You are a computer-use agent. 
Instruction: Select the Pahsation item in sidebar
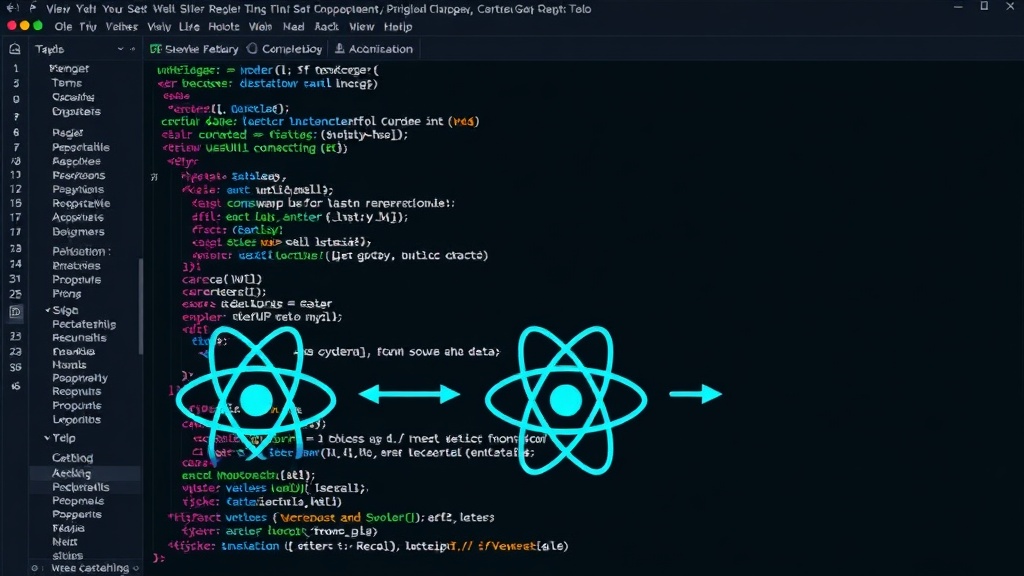click(81, 251)
